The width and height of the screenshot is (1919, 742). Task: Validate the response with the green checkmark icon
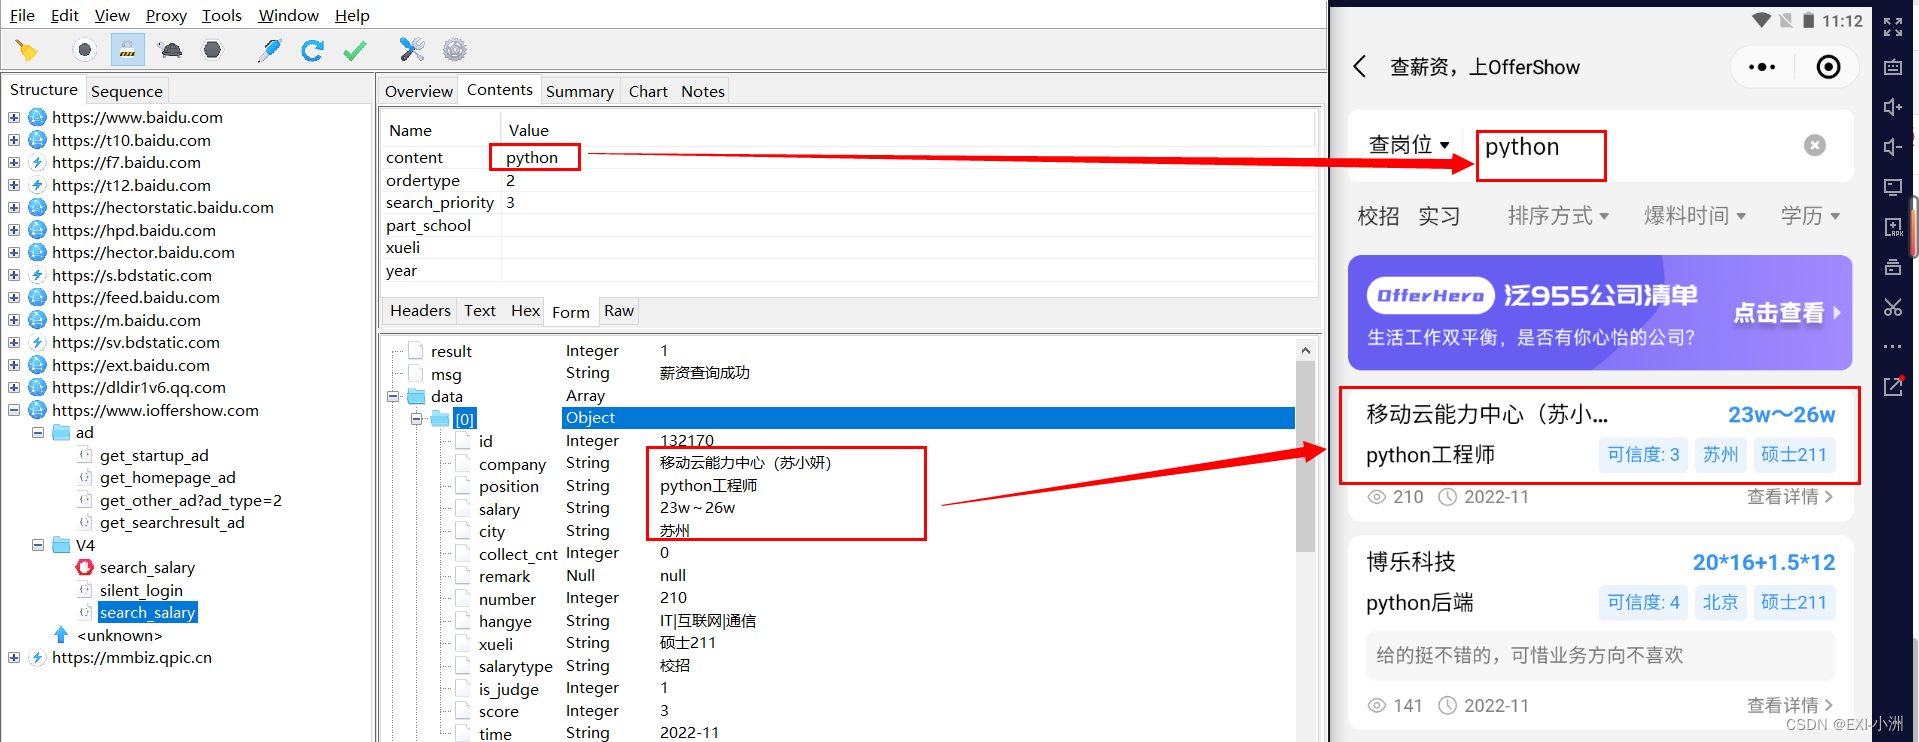(354, 50)
